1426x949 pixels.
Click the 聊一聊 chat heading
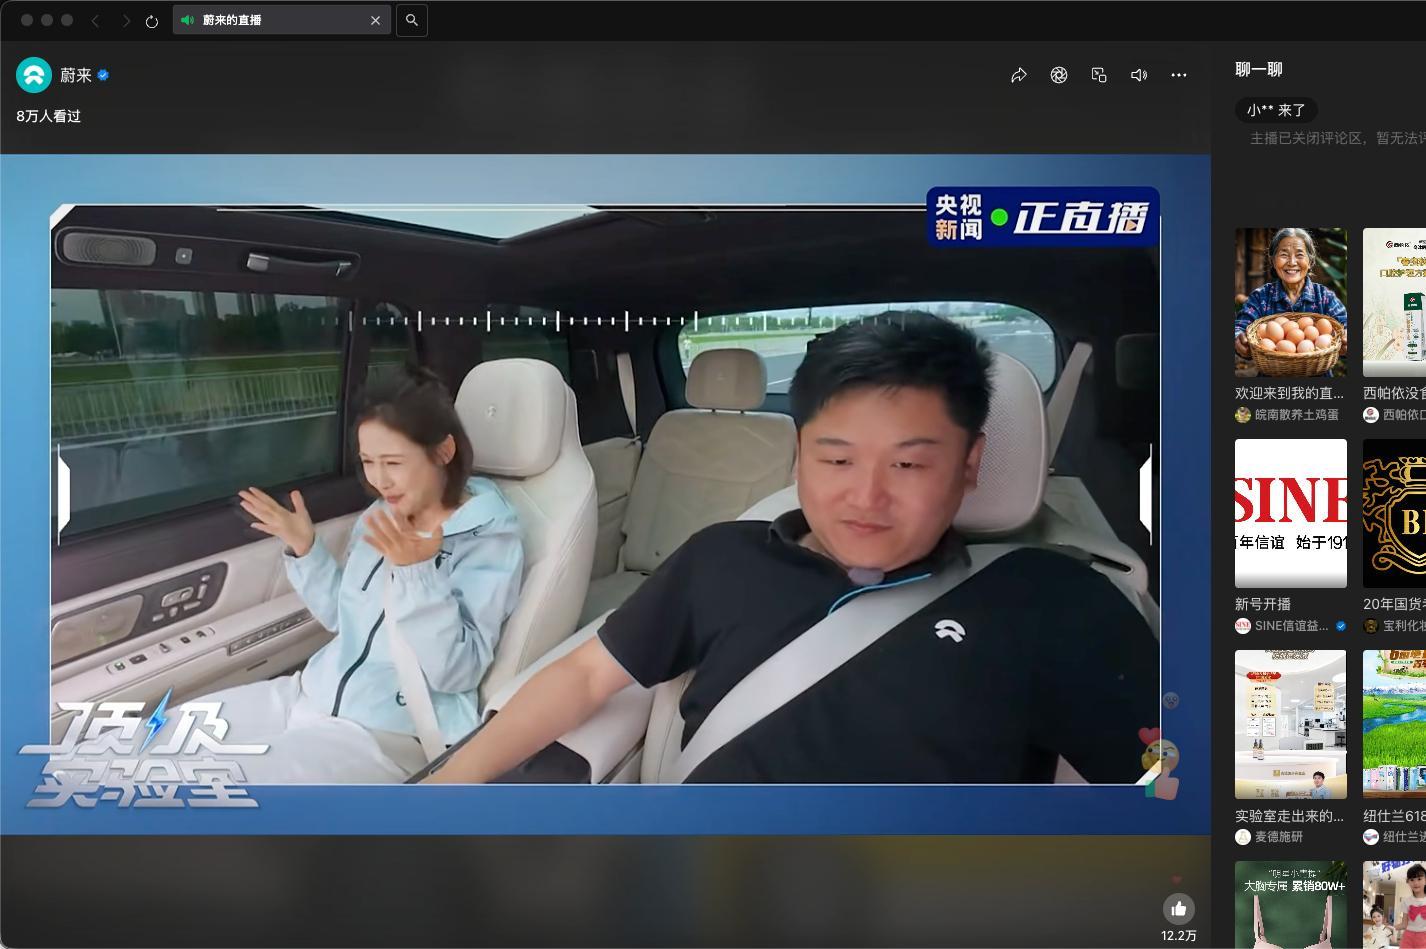pos(1259,69)
